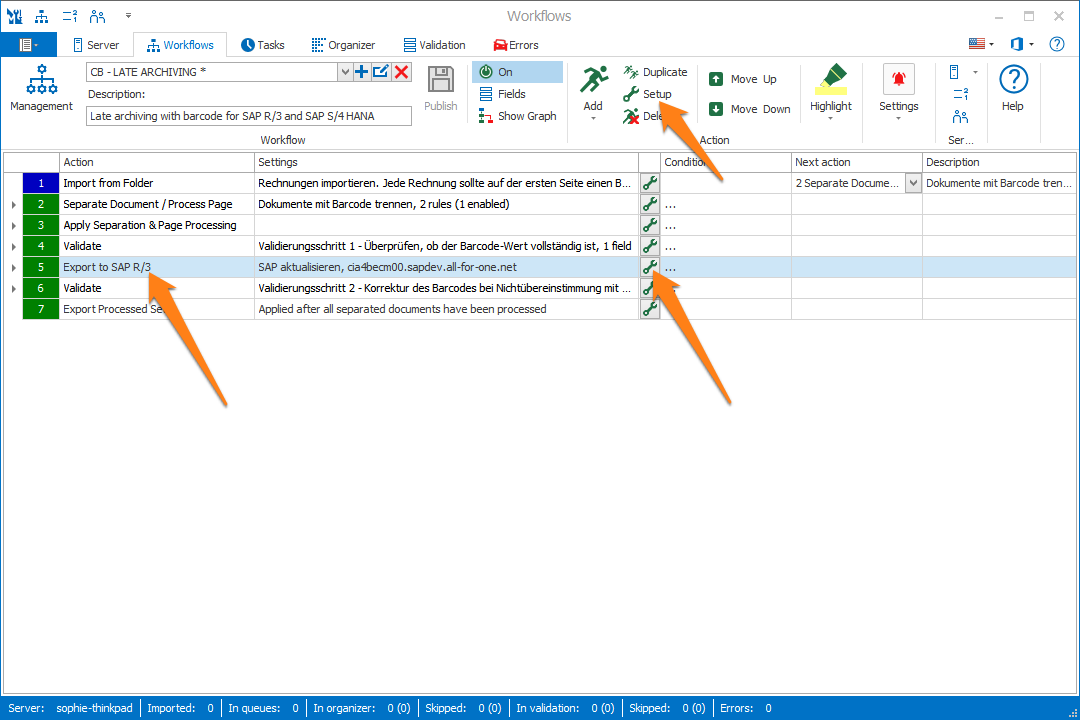Screen dimensions: 1080x720
Task: Toggle Show Graph option
Action: coord(517,116)
